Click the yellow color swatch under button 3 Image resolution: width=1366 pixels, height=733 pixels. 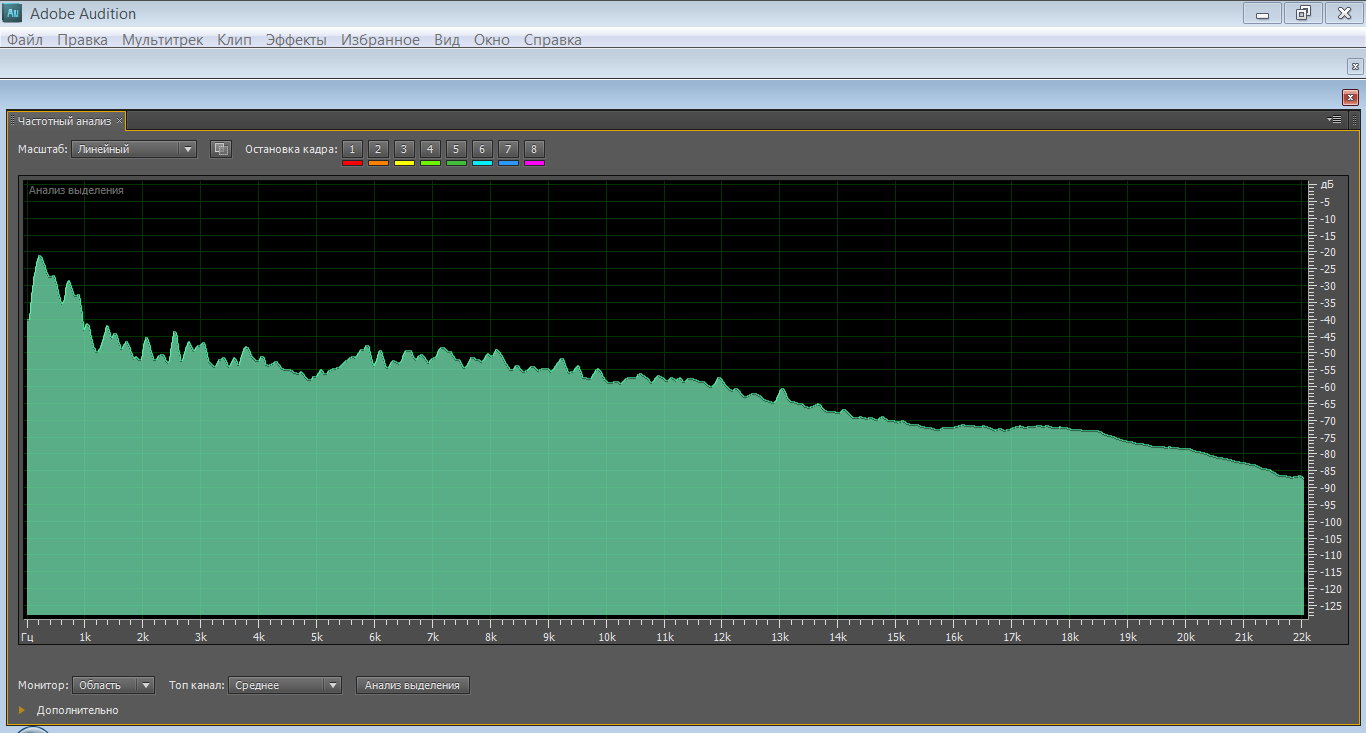click(x=404, y=163)
